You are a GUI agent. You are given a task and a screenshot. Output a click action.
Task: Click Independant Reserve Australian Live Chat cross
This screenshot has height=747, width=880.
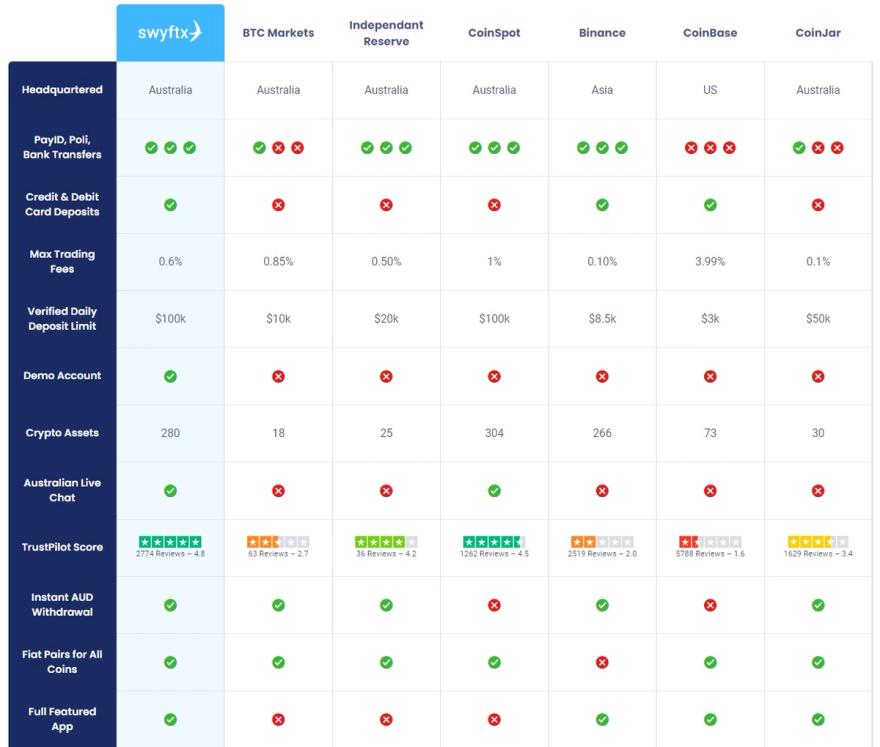(x=386, y=491)
